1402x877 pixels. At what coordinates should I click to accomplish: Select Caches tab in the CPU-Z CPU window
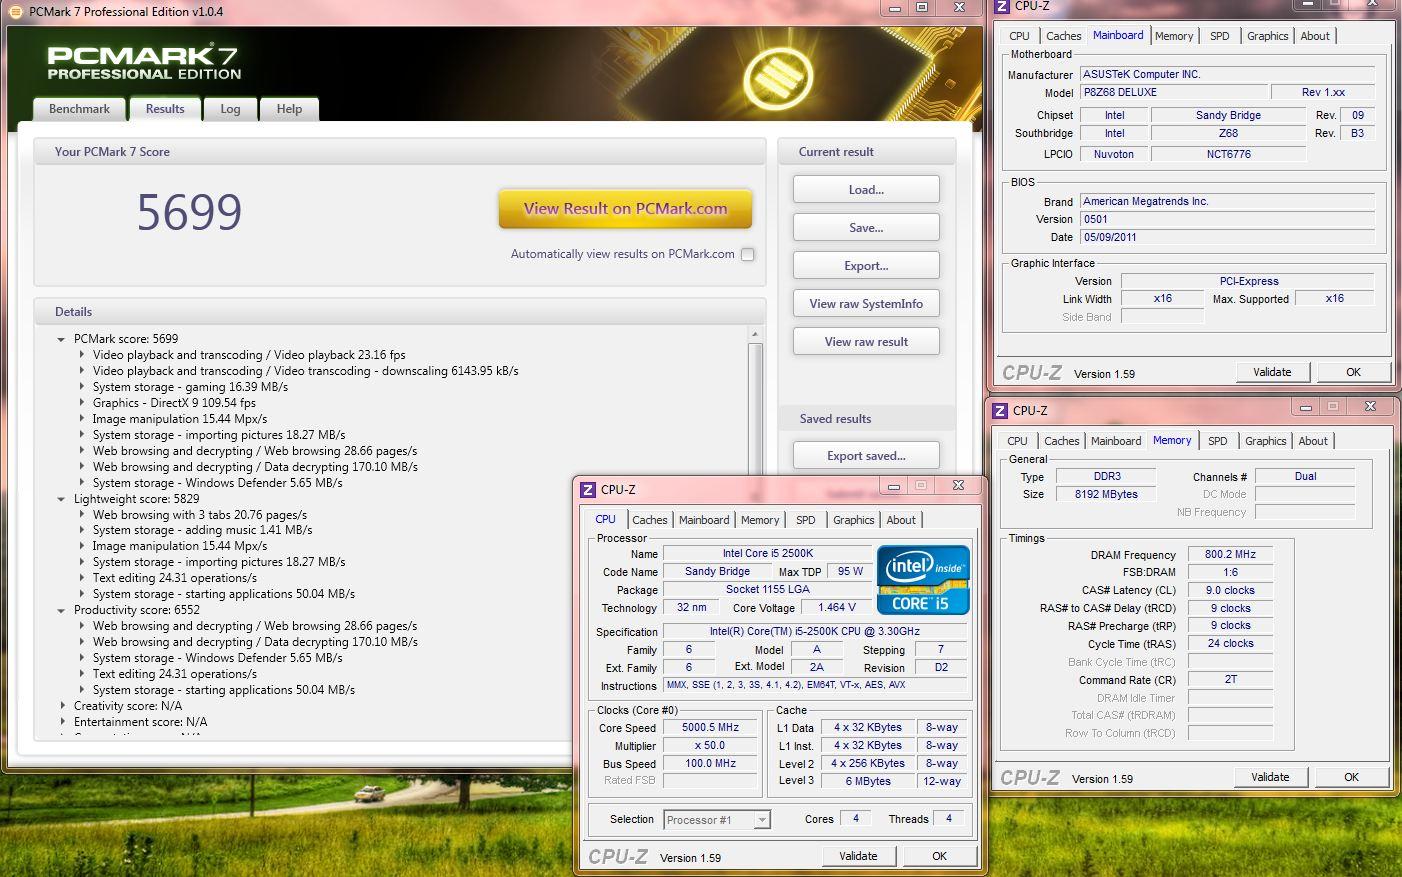(x=650, y=520)
